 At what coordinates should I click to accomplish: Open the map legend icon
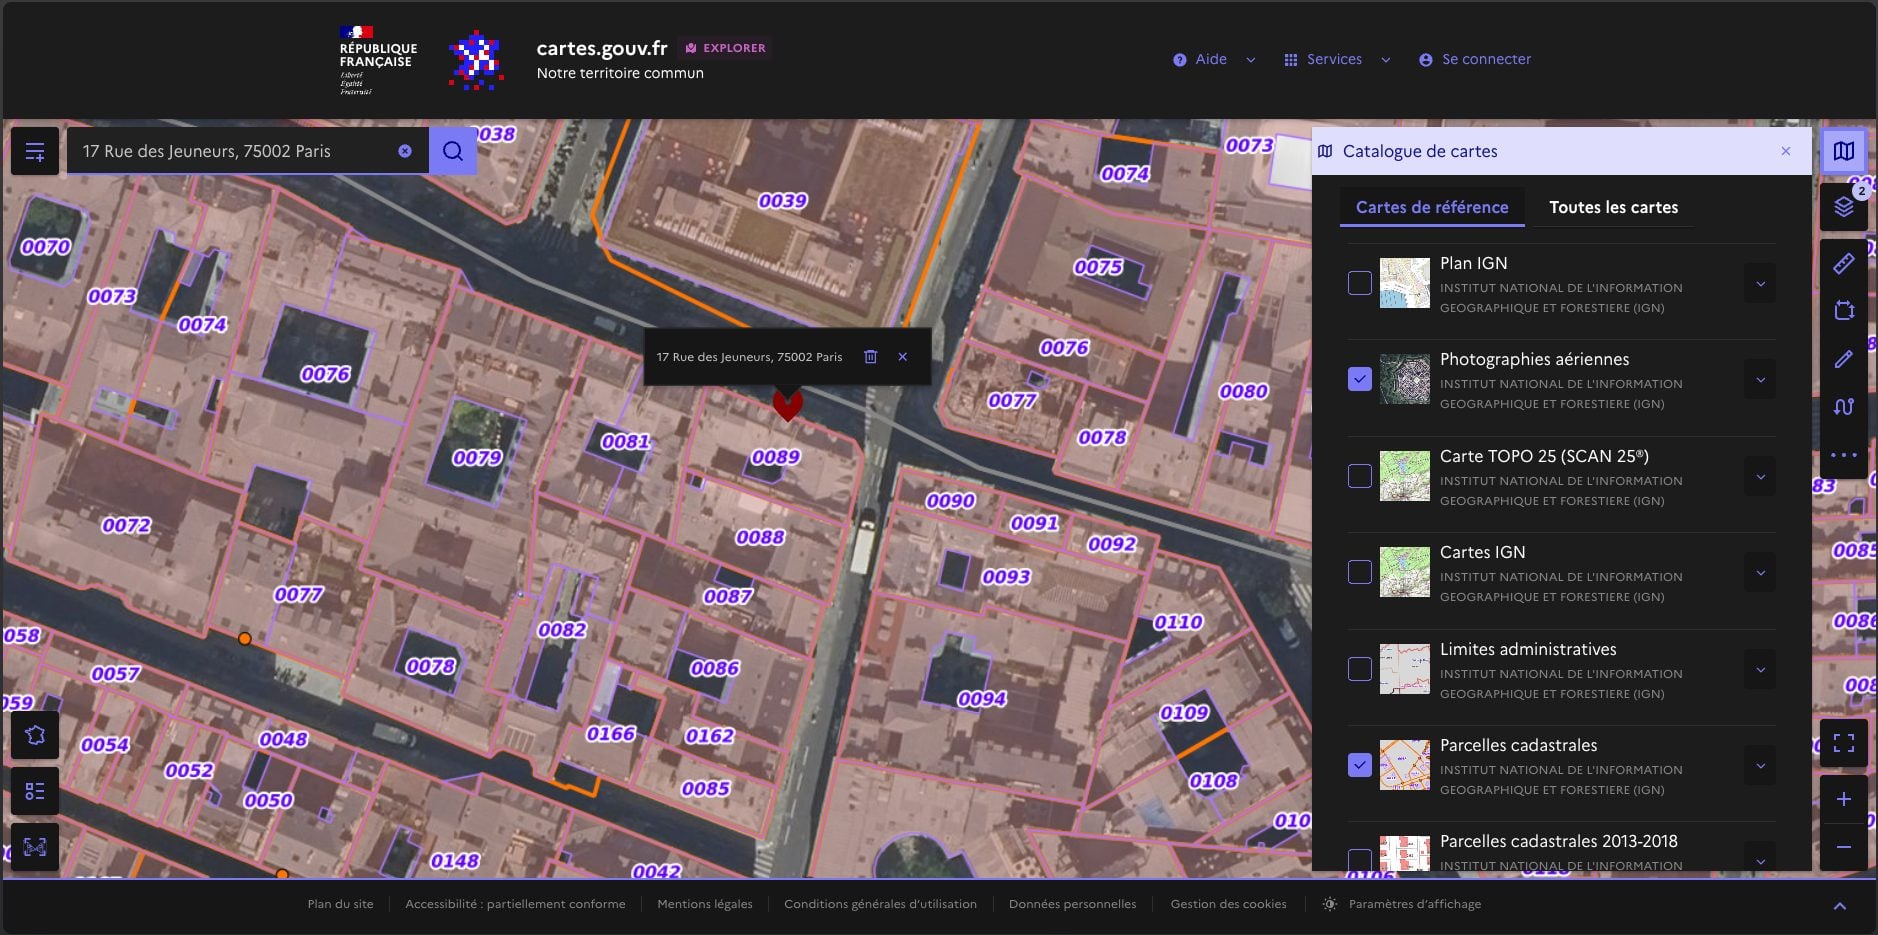point(35,791)
